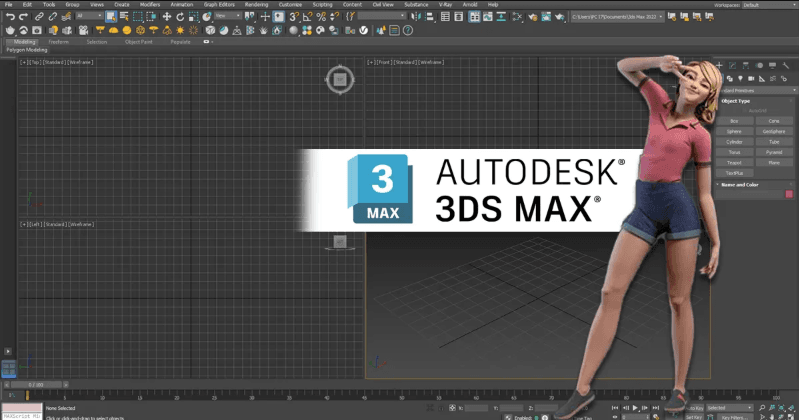Click the time slider 0 / 100 handle

pos(36,385)
